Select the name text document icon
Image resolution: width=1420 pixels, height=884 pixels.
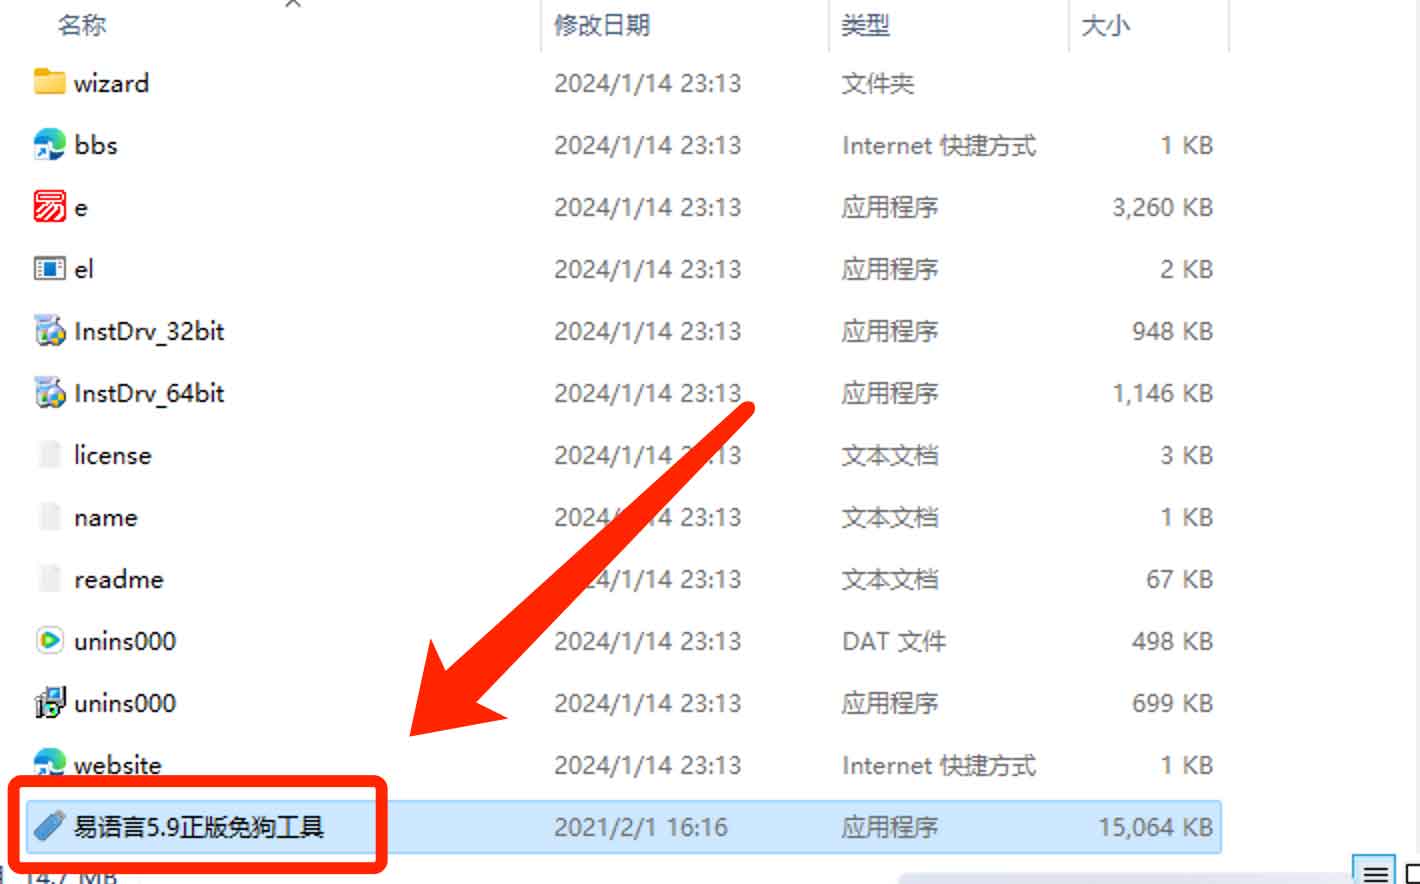[x=49, y=516]
